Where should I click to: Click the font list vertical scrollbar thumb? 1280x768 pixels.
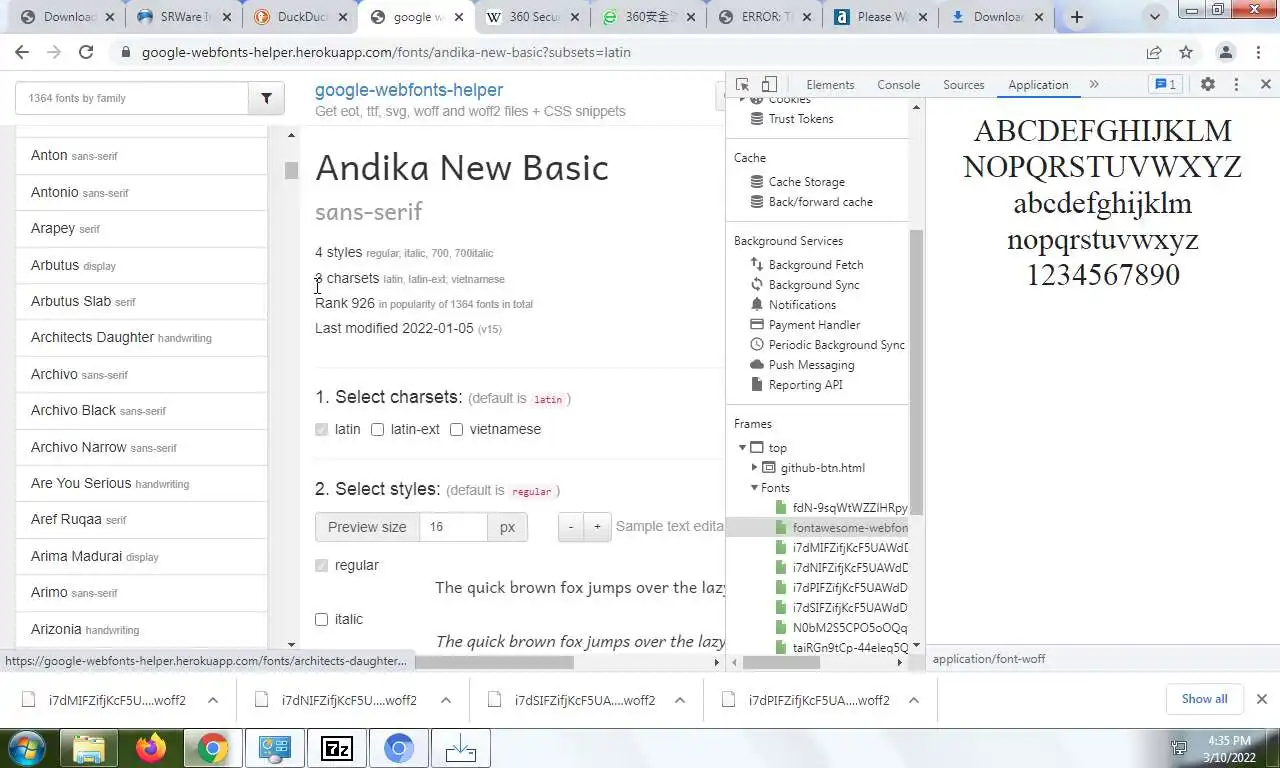pyautogui.click(x=291, y=171)
